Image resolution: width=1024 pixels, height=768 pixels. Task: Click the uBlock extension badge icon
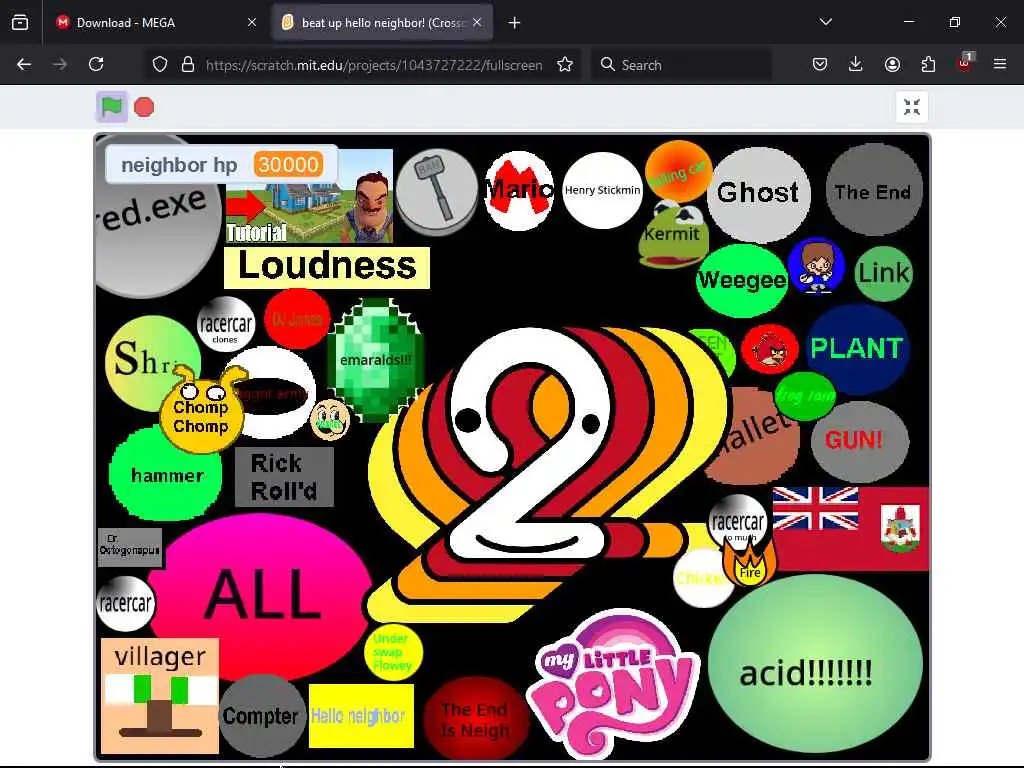point(965,63)
